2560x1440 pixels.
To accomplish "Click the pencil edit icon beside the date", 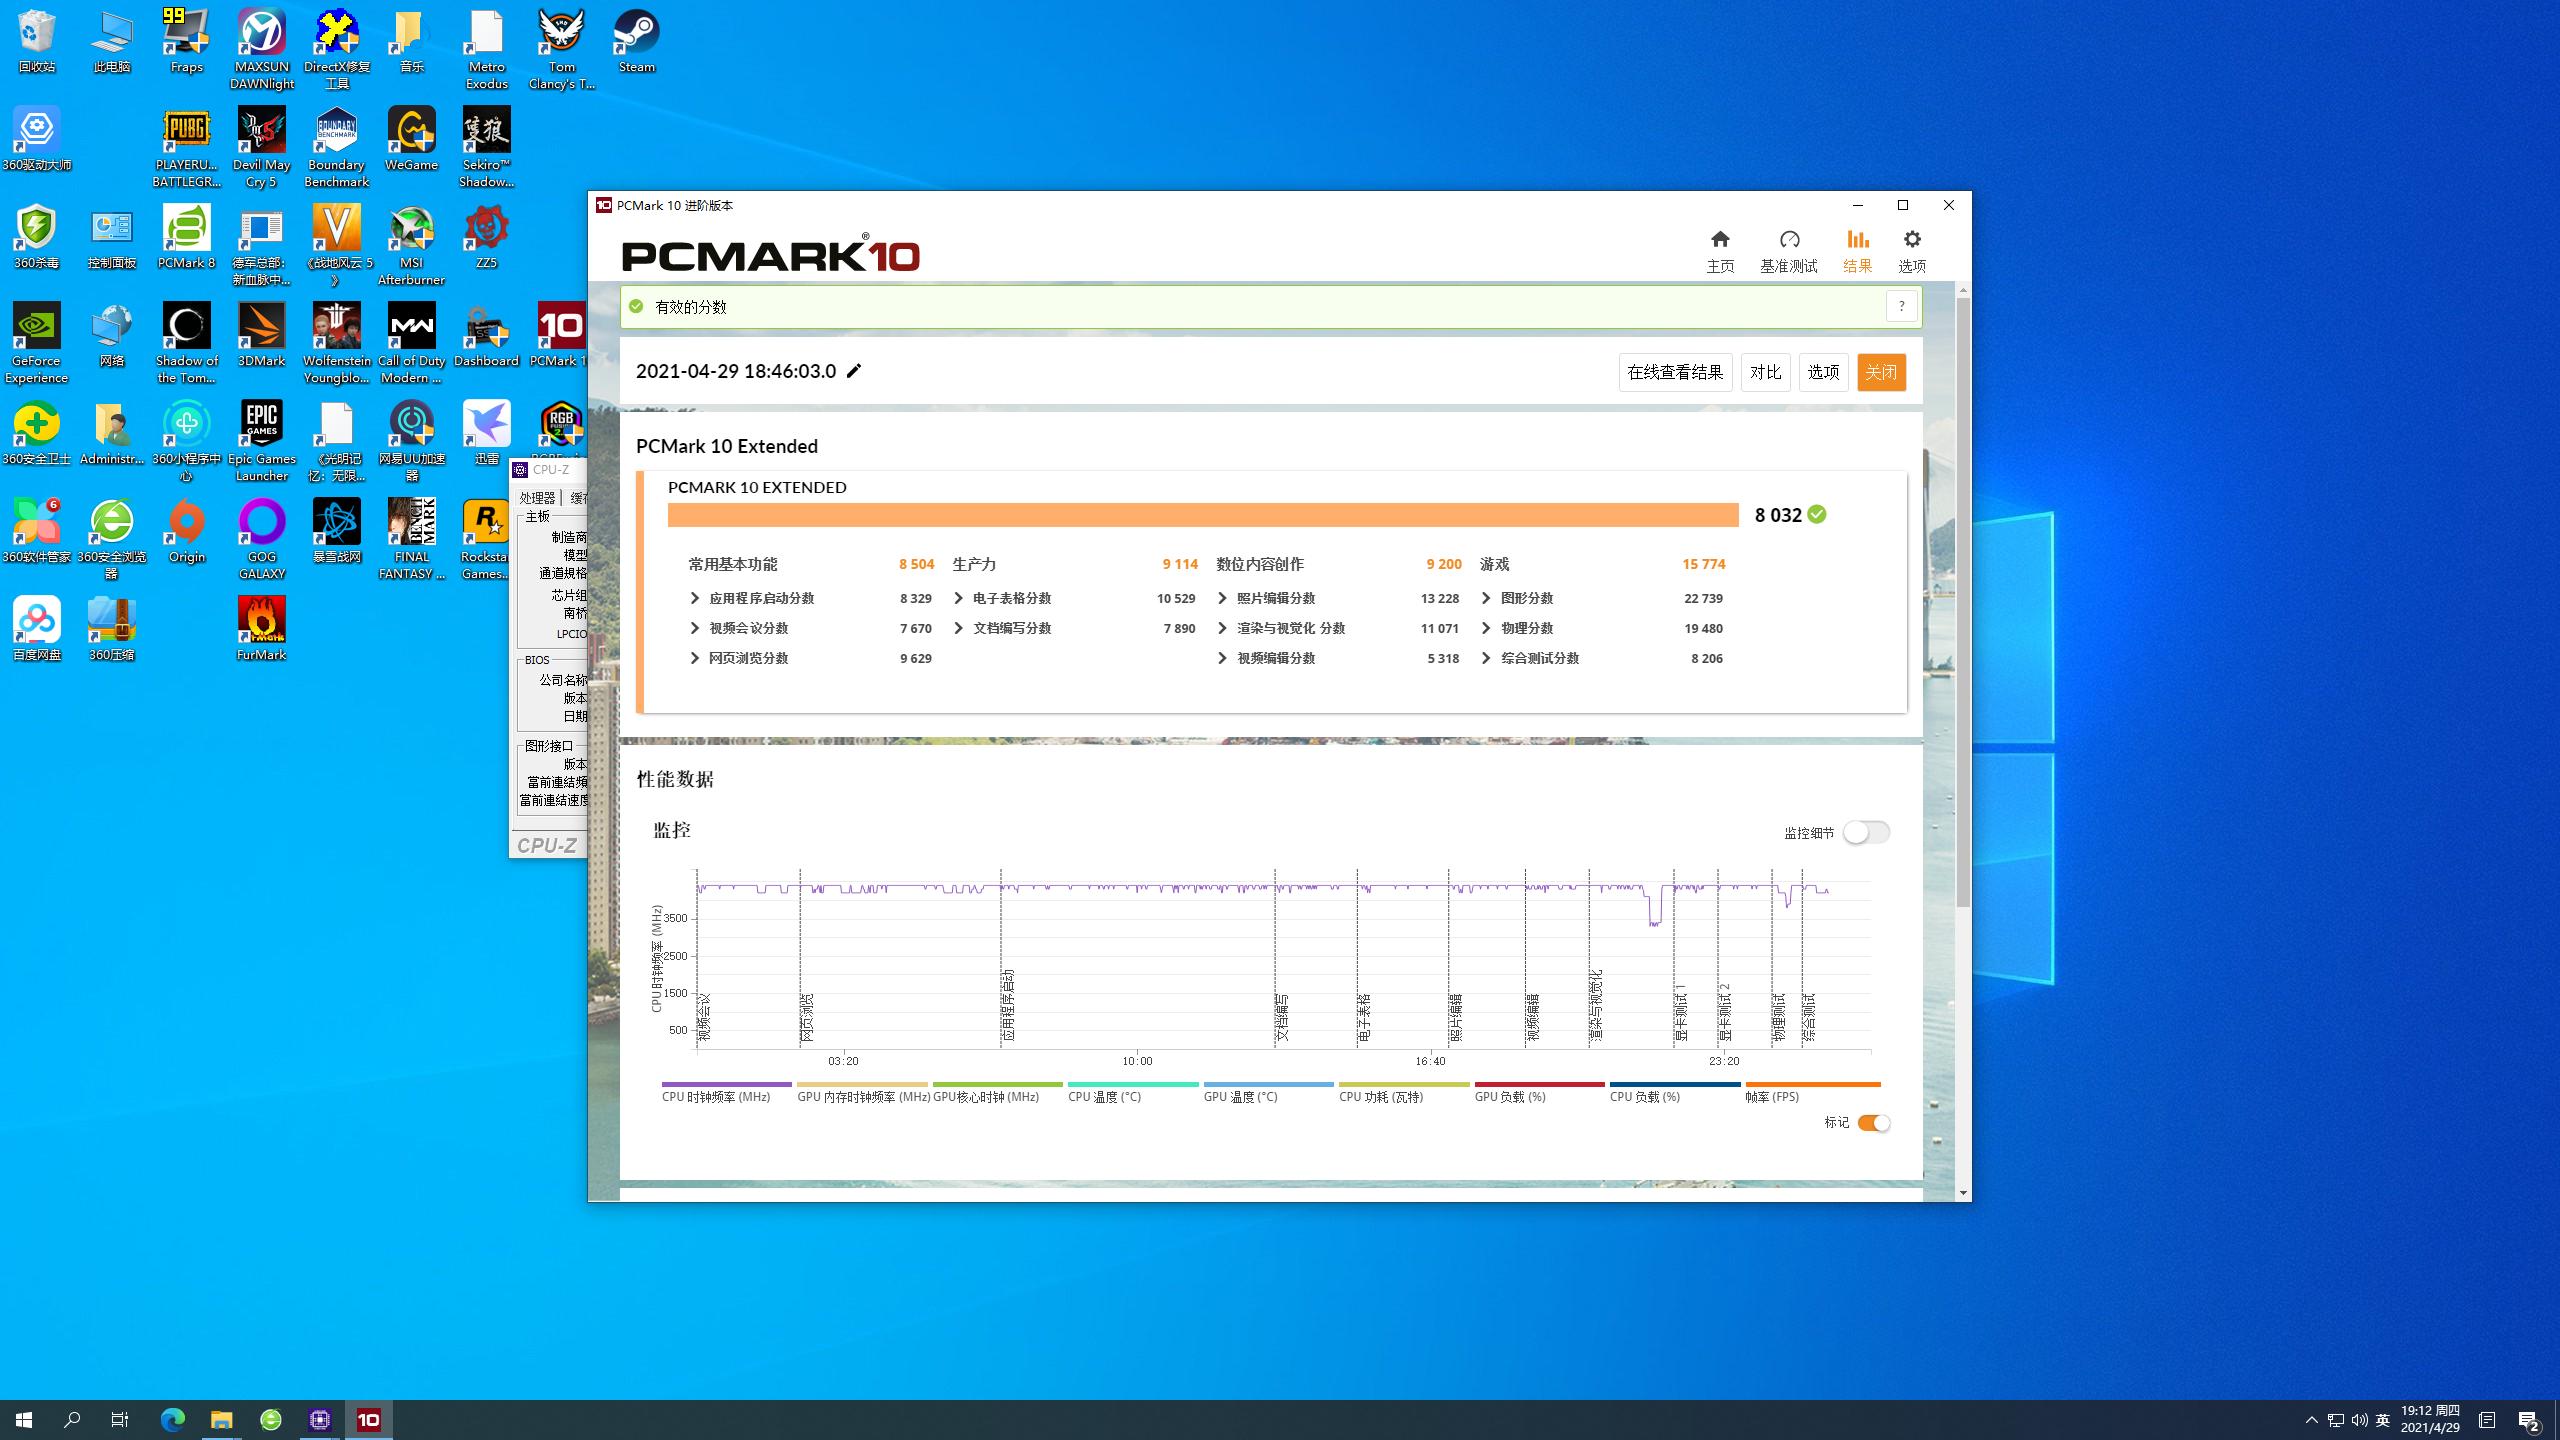I will click(854, 371).
